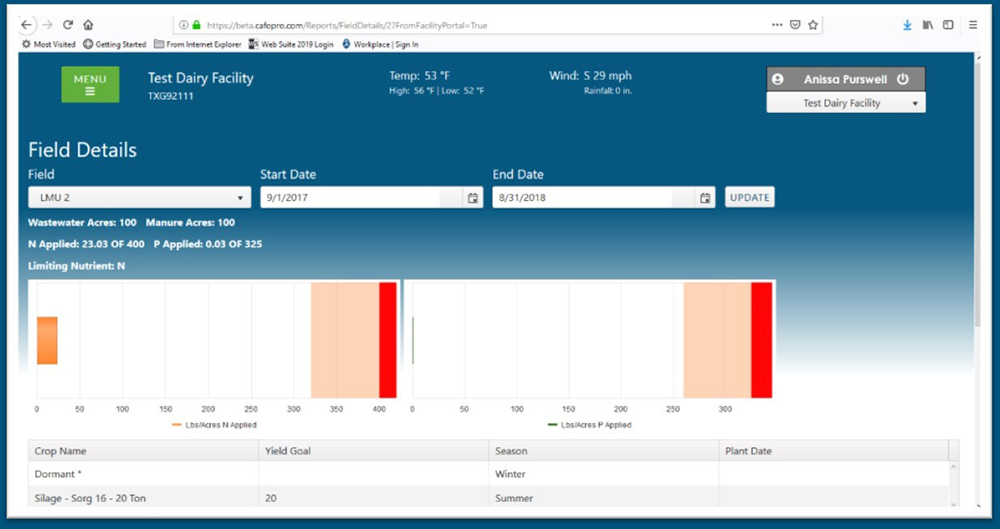
Task: Bookmark this page with the star icon
Action: [812, 25]
